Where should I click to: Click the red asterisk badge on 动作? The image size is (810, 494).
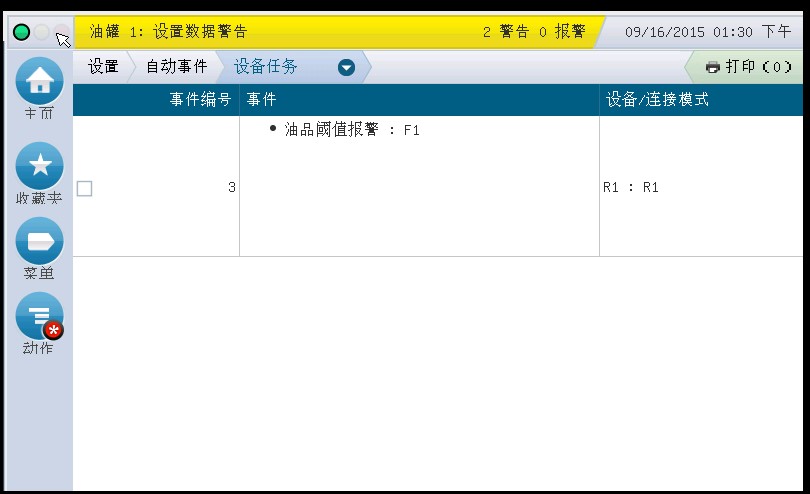pyautogui.click(x=54, y=330)
